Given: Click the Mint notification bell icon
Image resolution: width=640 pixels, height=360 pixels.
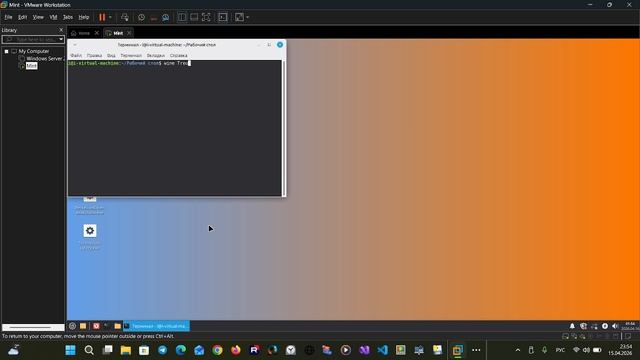Looking at the screenshot, I should tap(572, 326).
